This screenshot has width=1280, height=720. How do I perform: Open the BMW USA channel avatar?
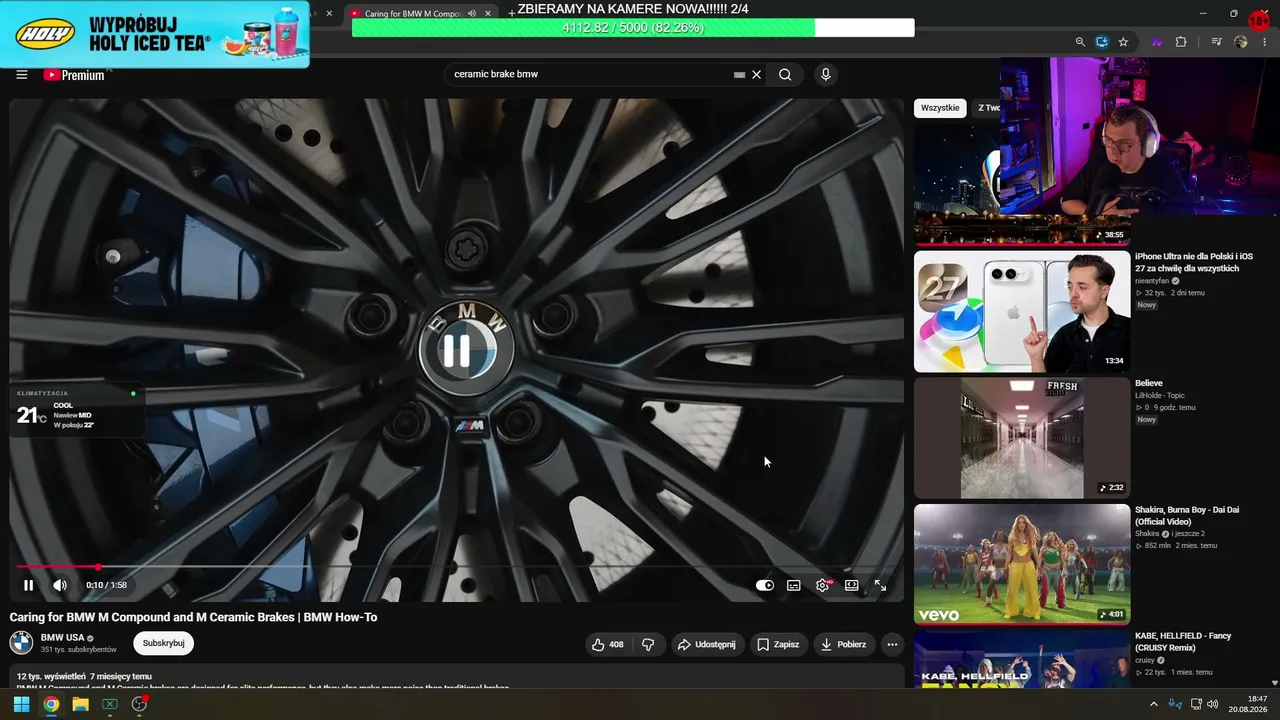coord(21,643)
